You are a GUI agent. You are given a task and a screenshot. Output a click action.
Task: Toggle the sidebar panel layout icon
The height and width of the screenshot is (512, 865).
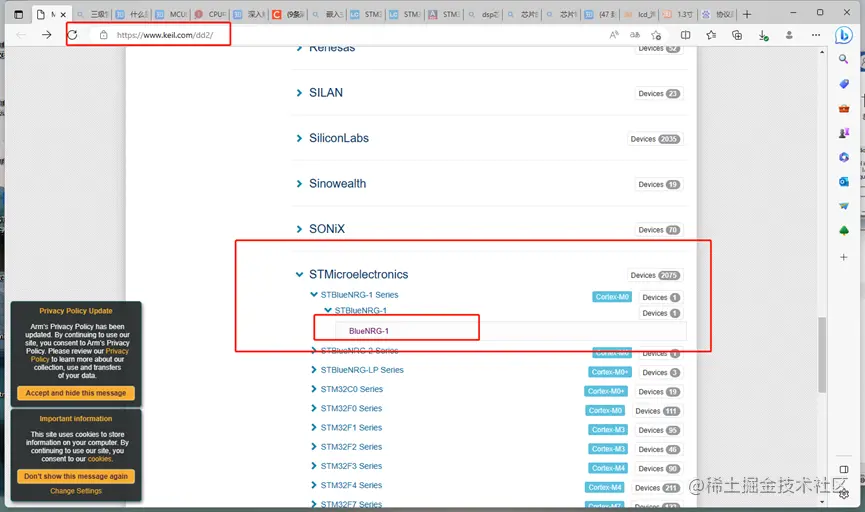pyautogui.click(x=843, y=470)
